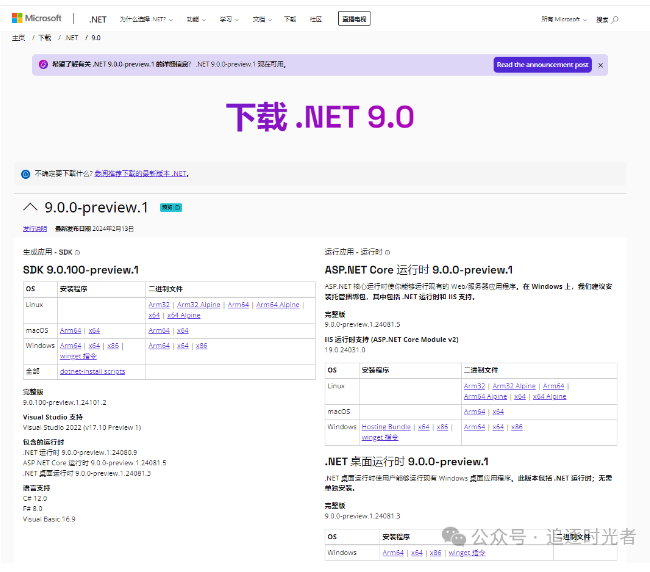Viewport: 650px width, 572px height.
Task: Click the Read the announcement post button
Action: coord(543,65)
